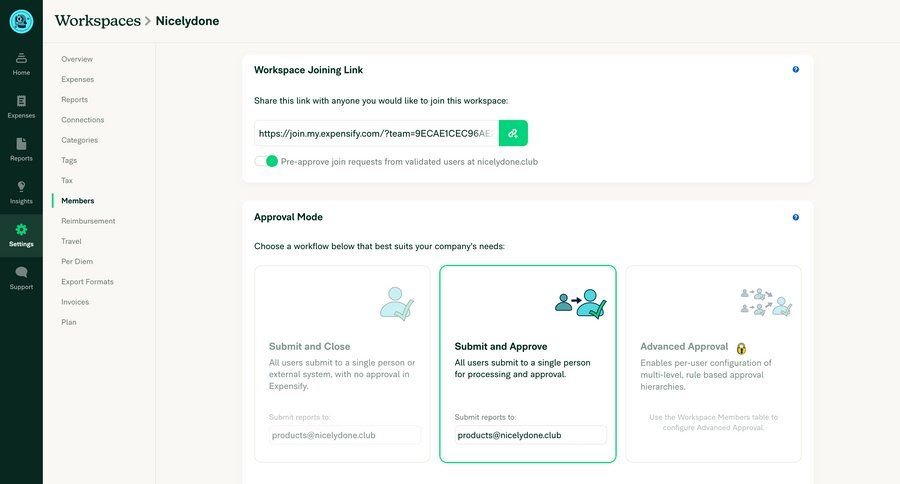This screenshot has height=484, width=900.
Task: Edit Submit and Approve reports-to email field
Action: [530, 435]
